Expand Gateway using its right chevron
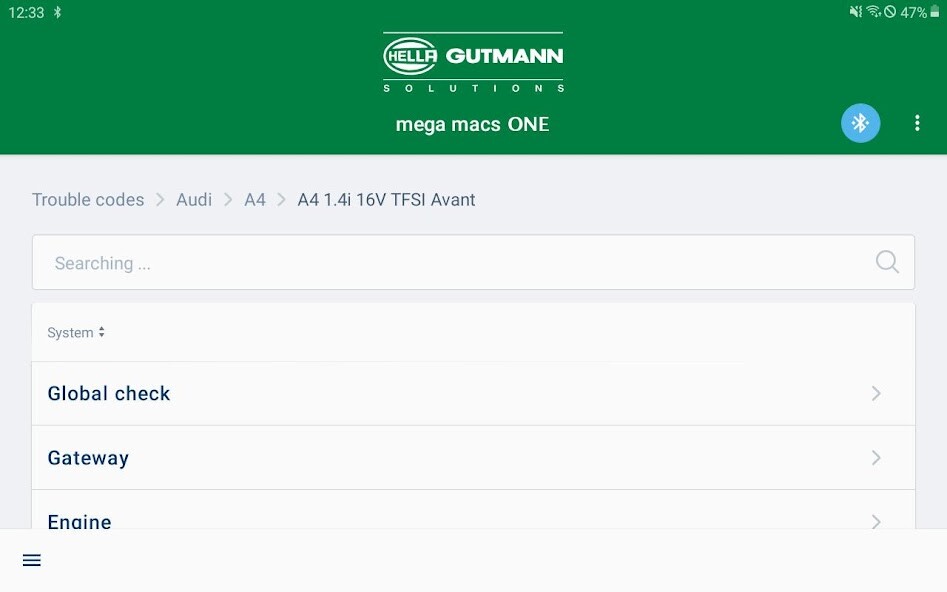The width and height of the screenshot is (947, 592). [x=876, y=457]
